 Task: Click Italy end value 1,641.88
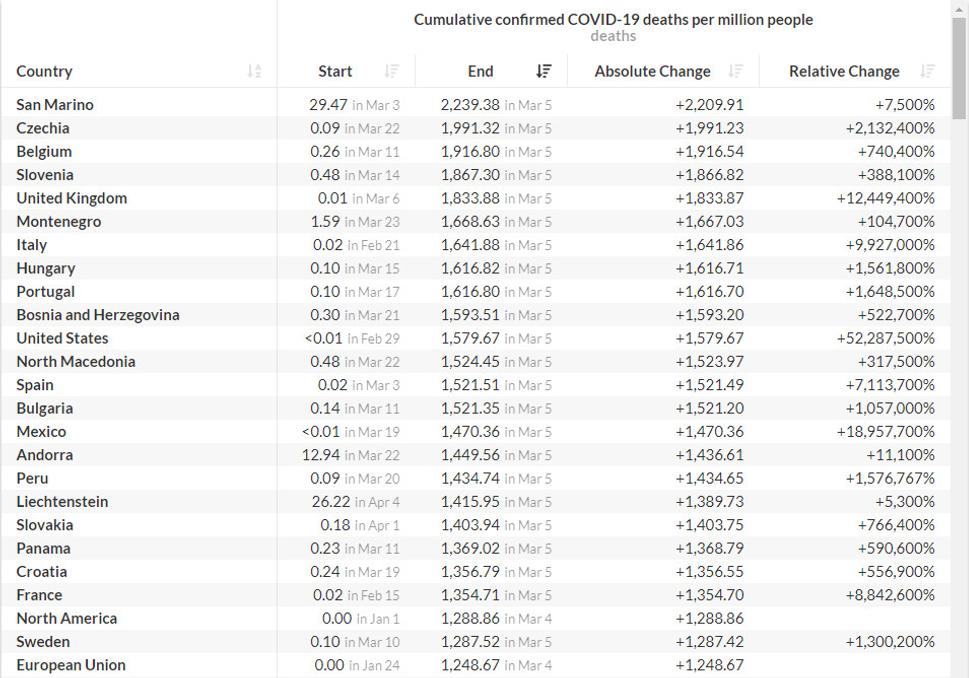470,245
